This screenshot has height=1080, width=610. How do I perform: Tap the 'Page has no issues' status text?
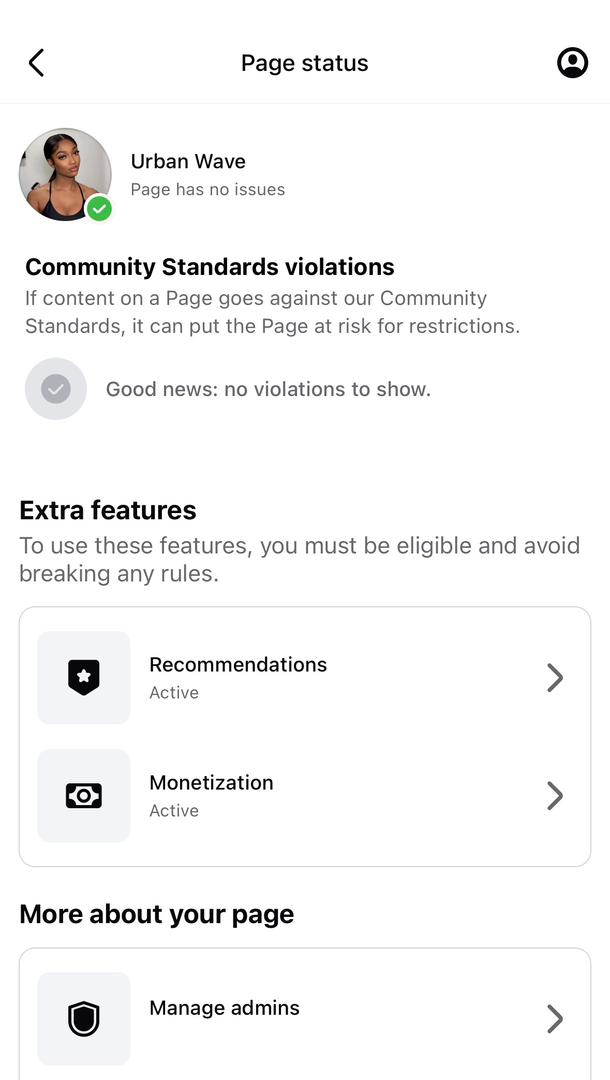pos(208,190)
